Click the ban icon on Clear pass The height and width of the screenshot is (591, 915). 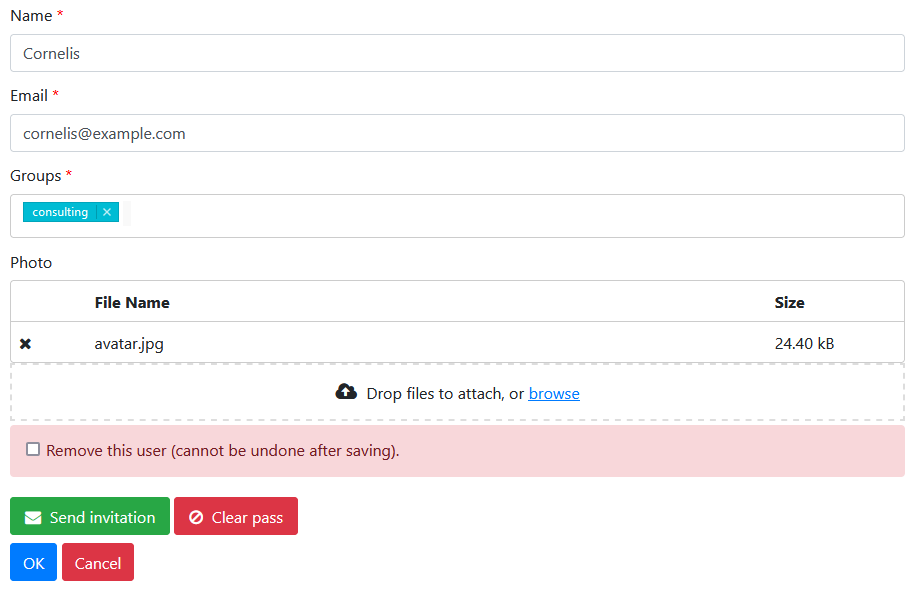196,516
